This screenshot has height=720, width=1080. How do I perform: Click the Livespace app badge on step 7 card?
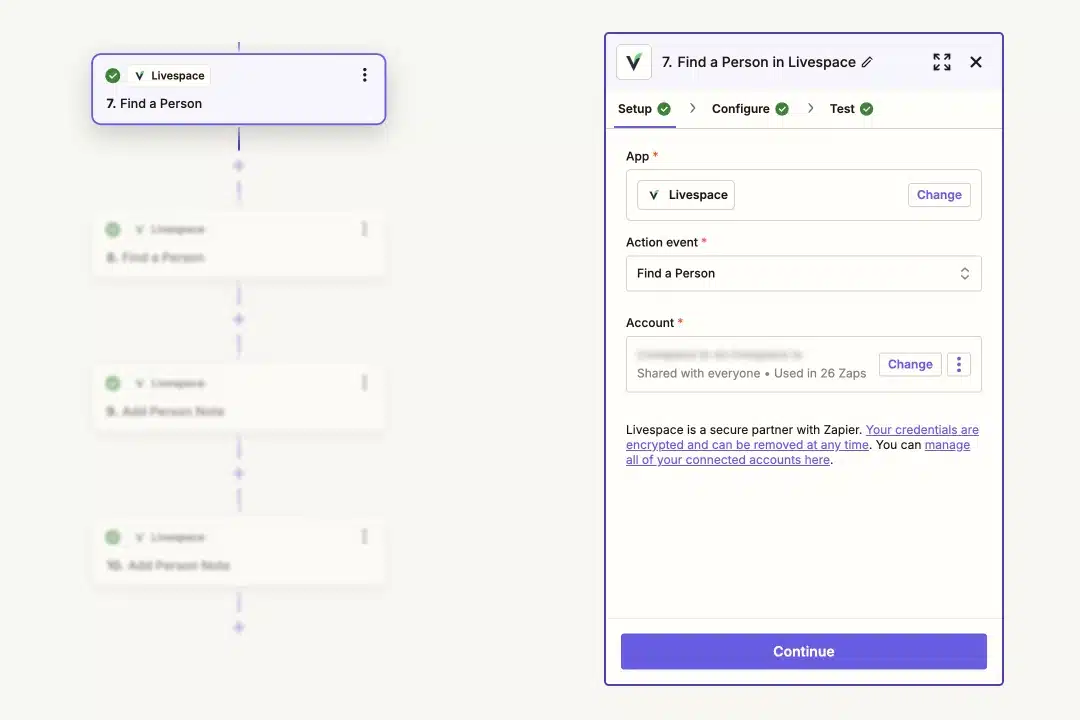coord(169,76)
